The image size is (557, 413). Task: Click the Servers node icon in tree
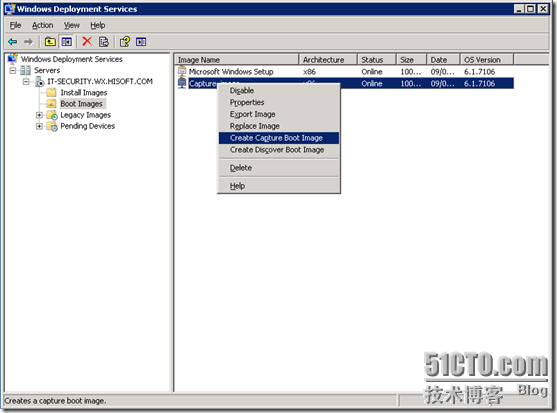(26, 70)
